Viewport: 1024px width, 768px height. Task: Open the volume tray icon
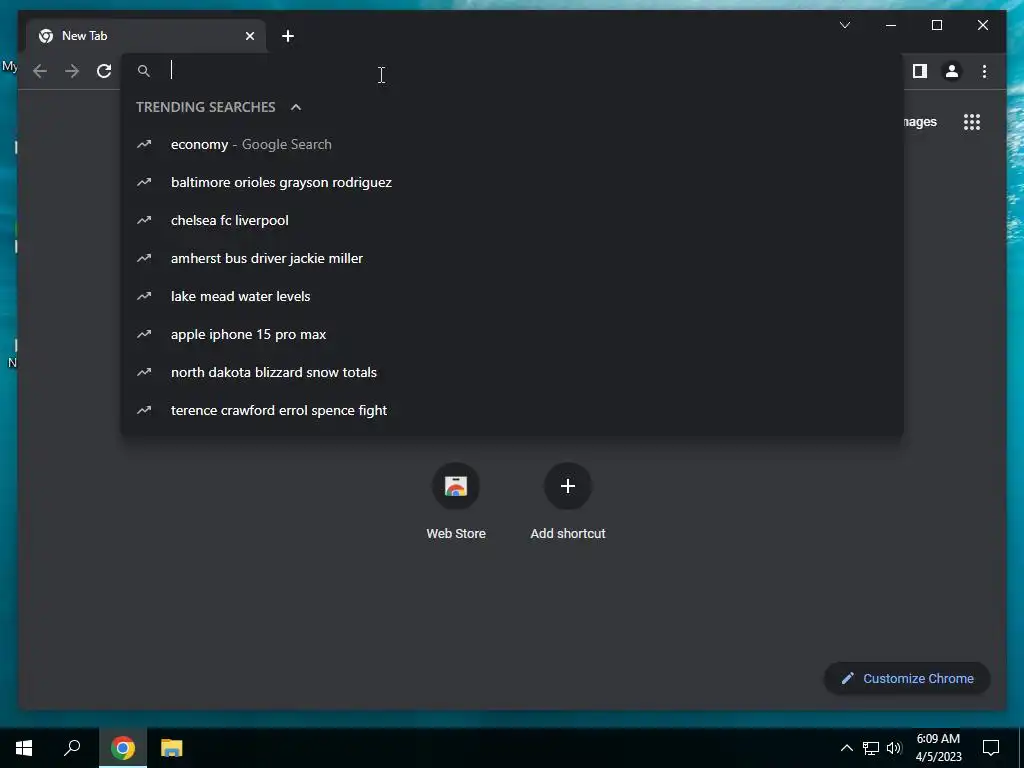tap(894, 748)
